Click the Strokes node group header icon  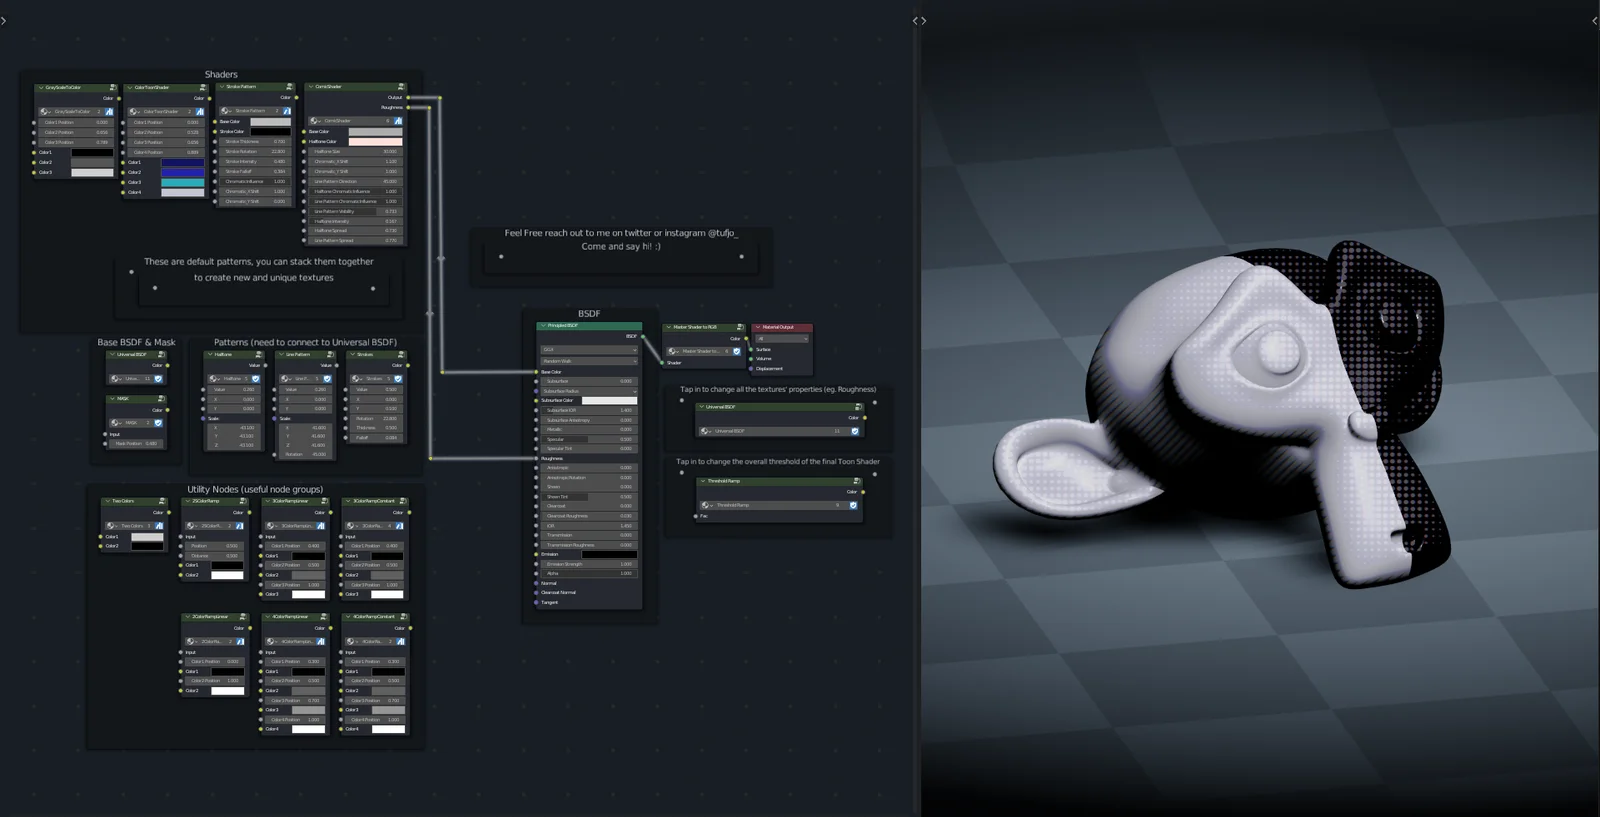[401, 354]
